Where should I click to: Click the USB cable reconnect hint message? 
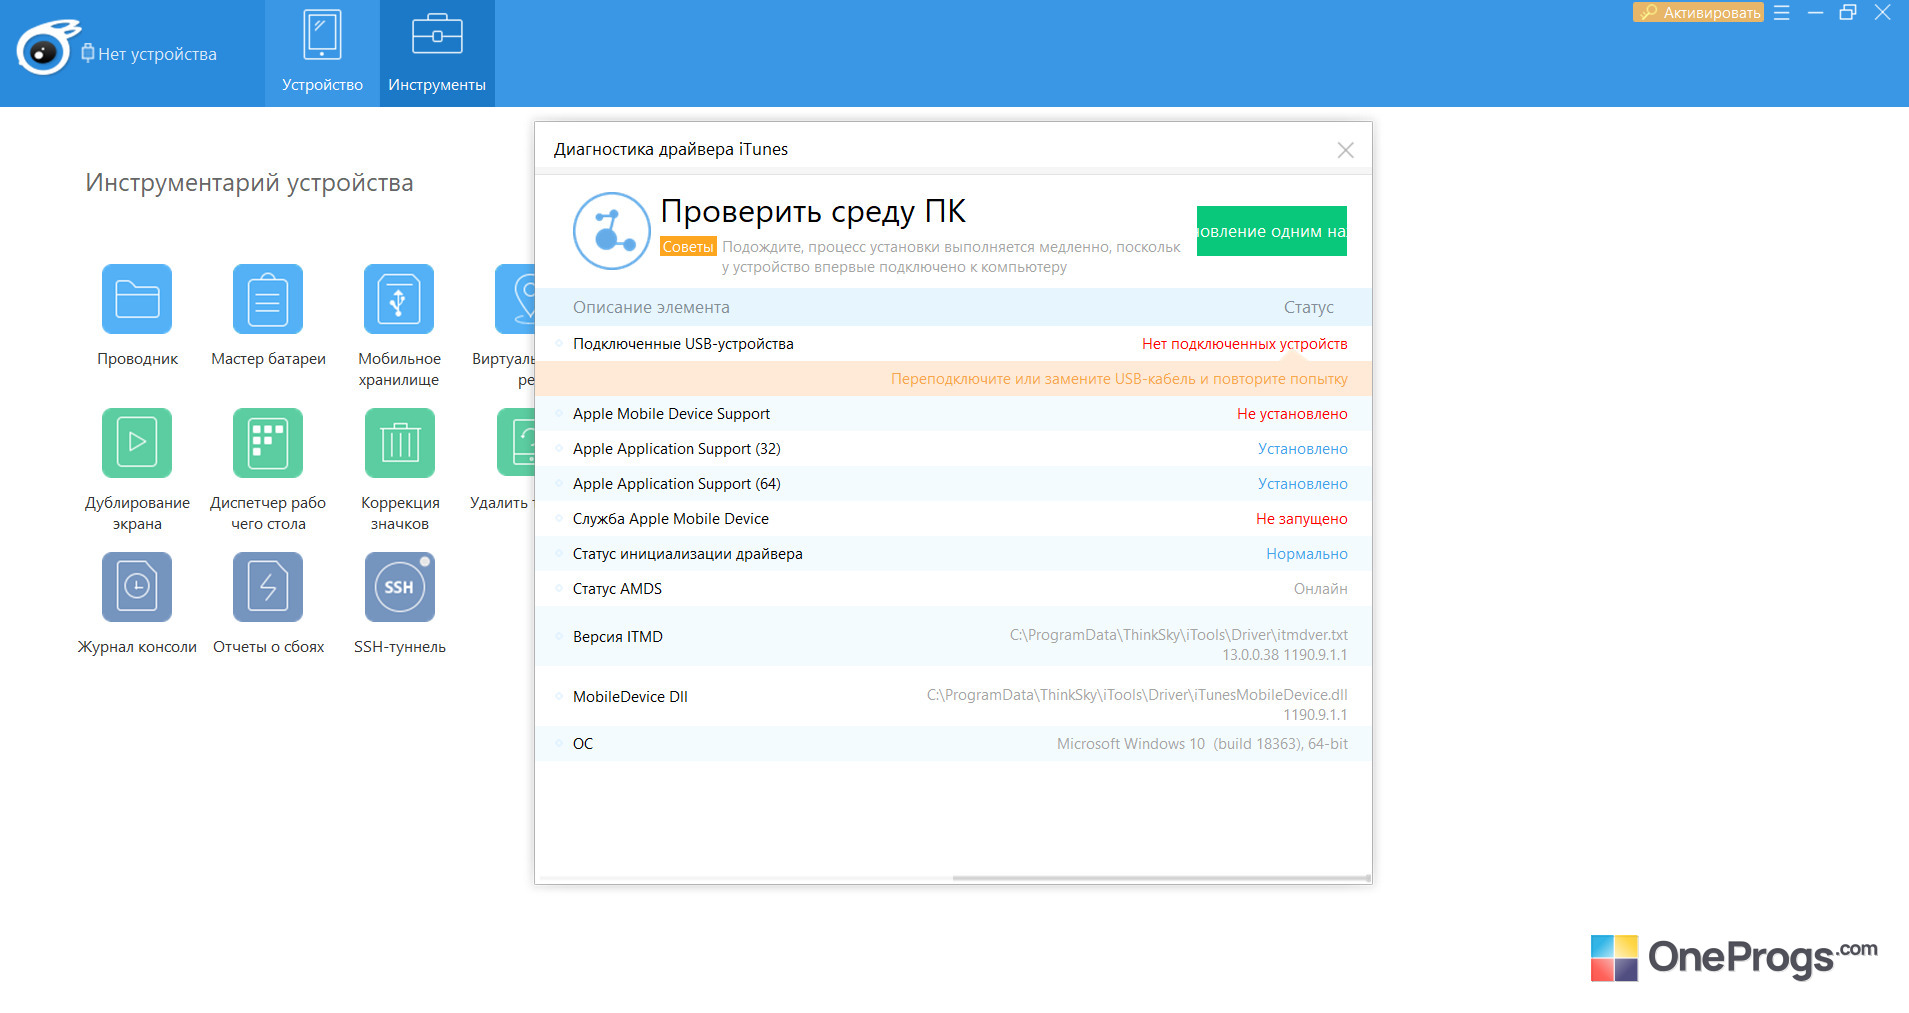[1119, 379]
